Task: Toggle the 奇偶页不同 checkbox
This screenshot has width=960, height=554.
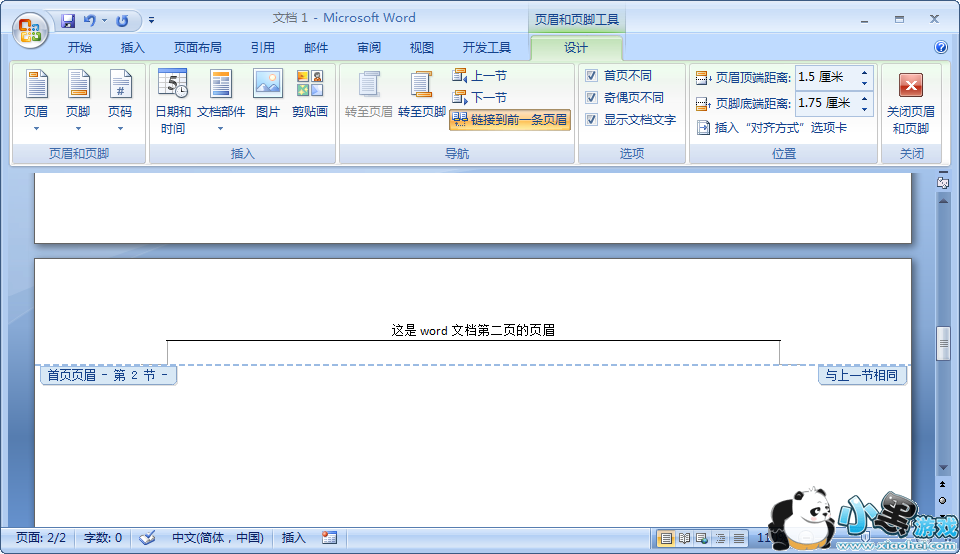Action: pos(591,97)
